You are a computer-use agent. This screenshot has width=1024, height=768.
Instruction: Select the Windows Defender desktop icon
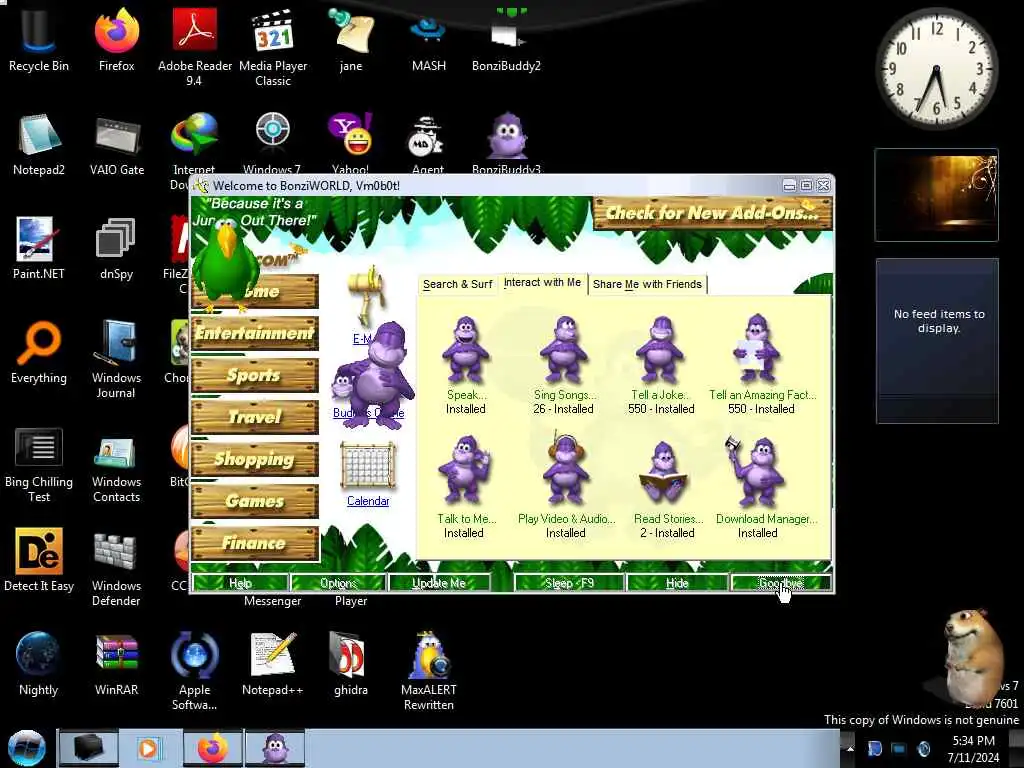click(116, 568)
